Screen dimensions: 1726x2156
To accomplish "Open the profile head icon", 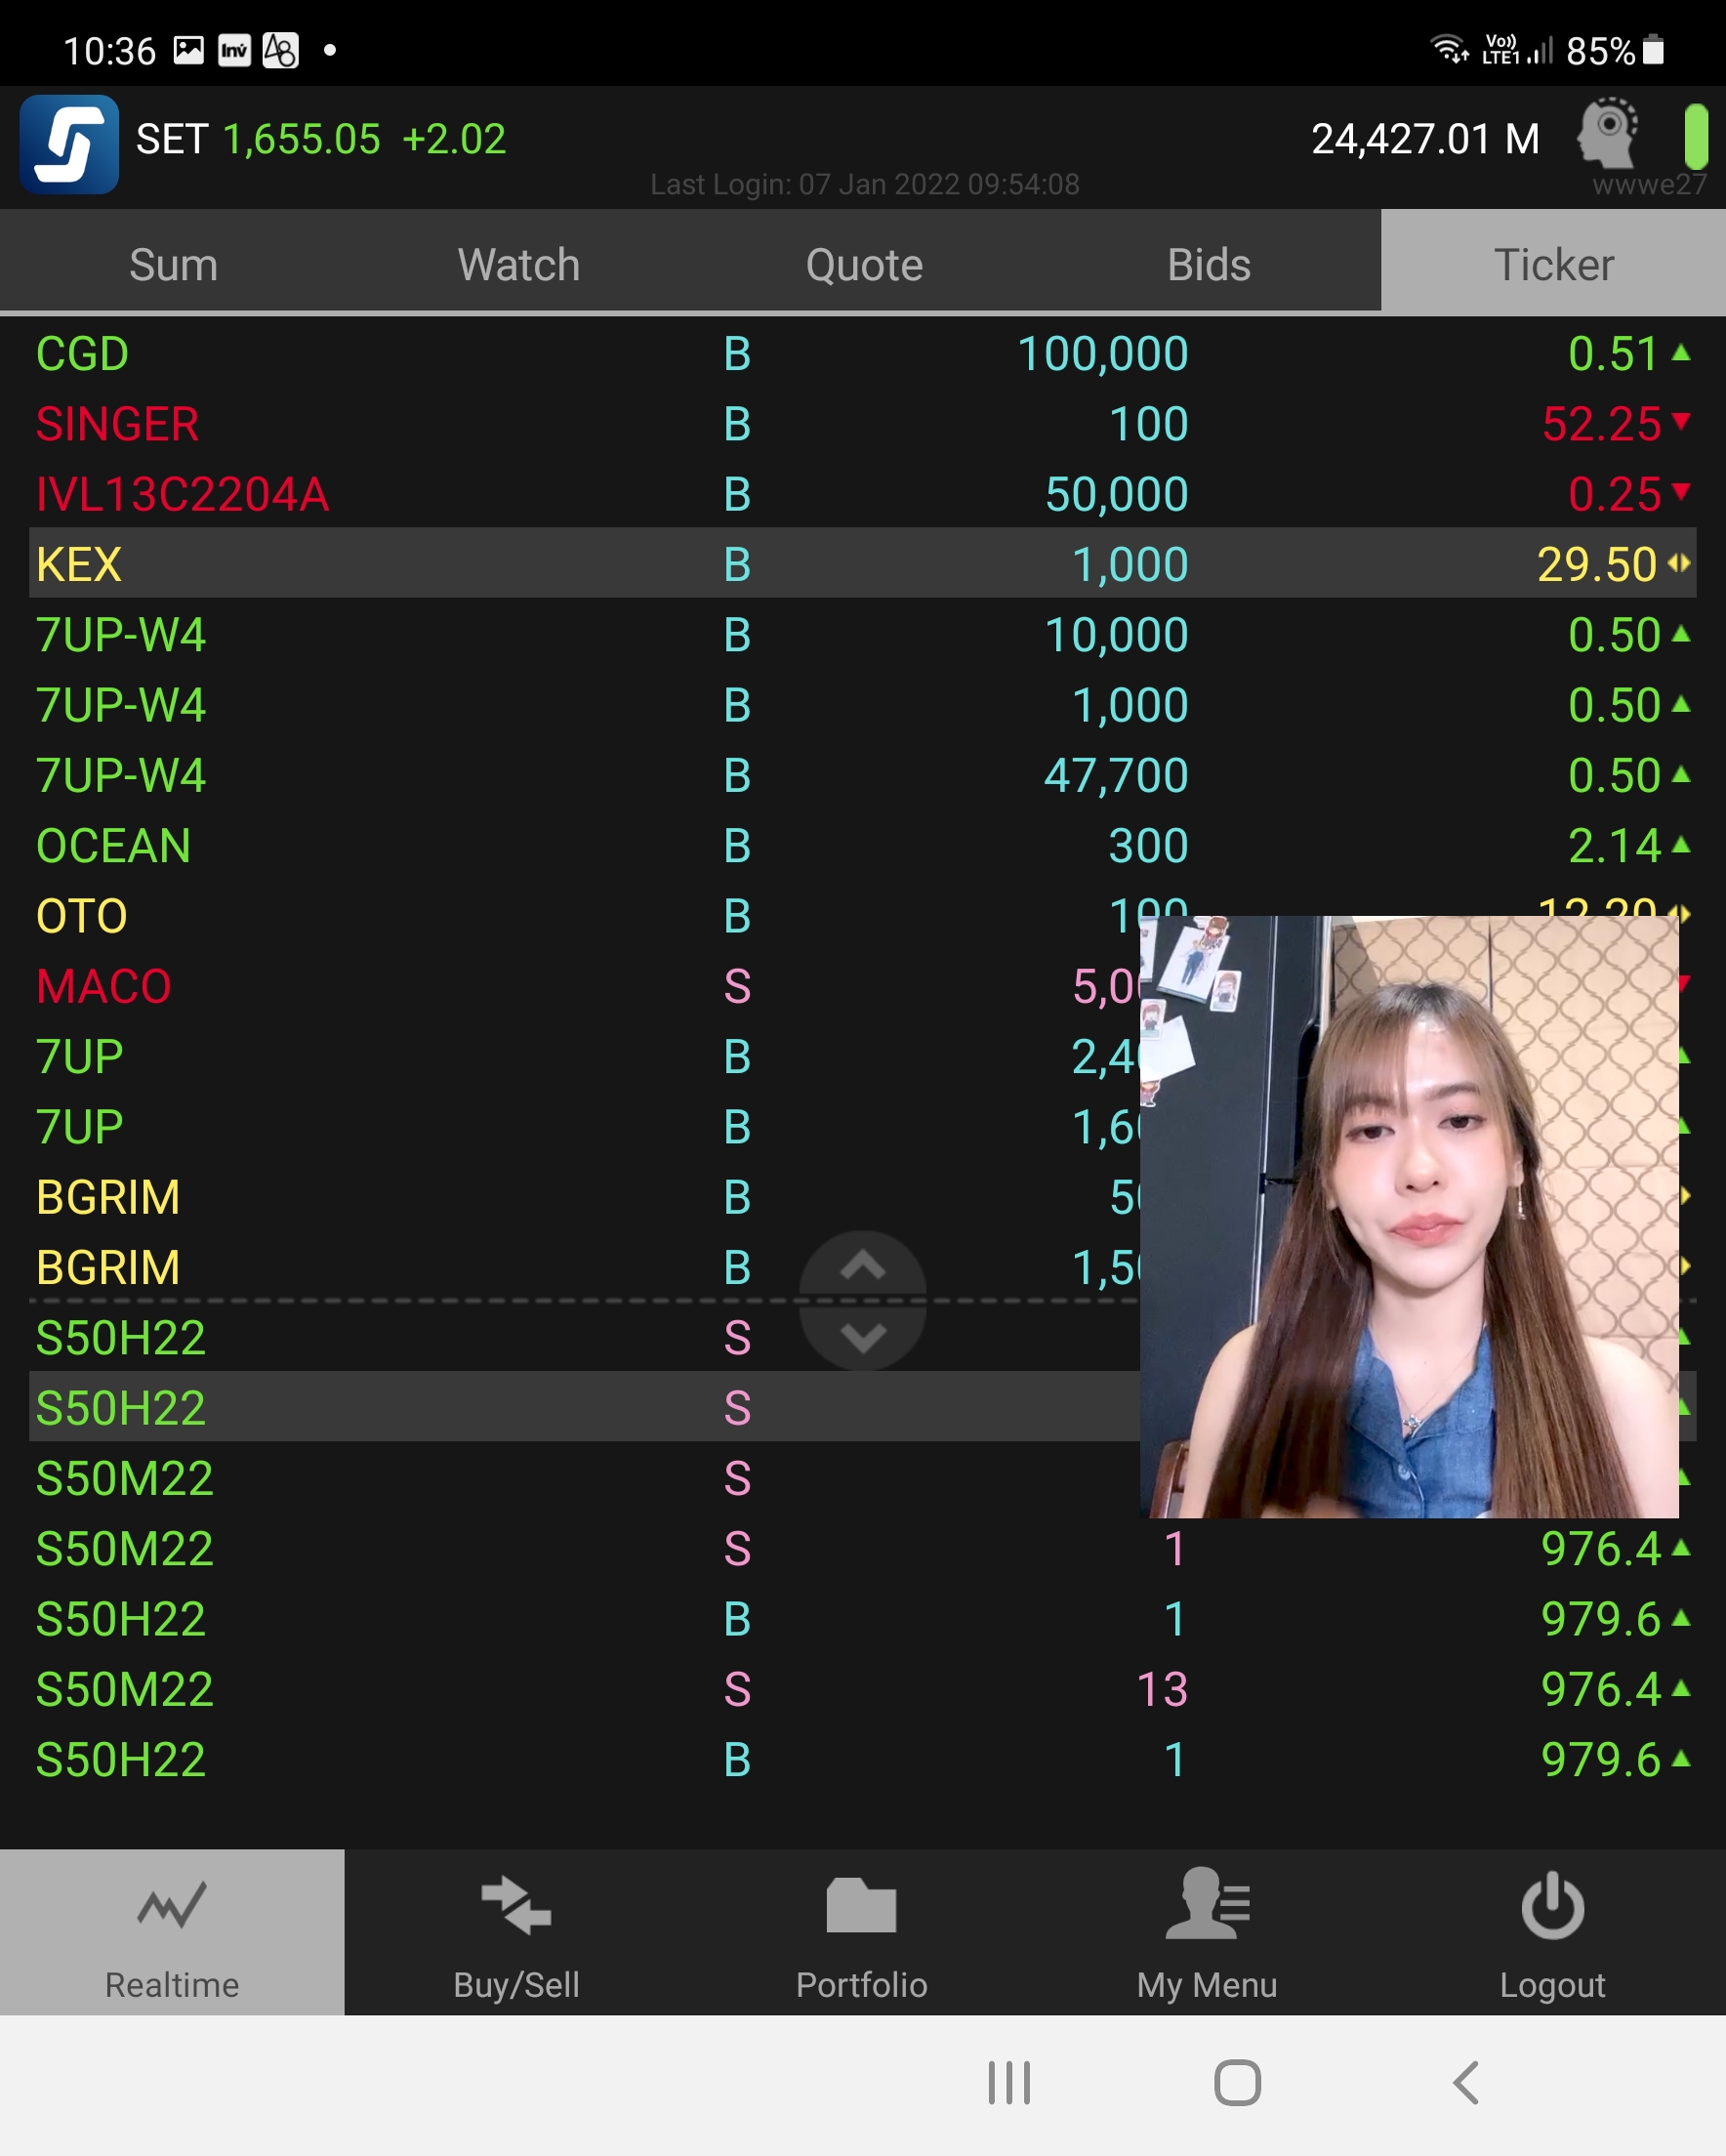I will (x=1607, y=132).
